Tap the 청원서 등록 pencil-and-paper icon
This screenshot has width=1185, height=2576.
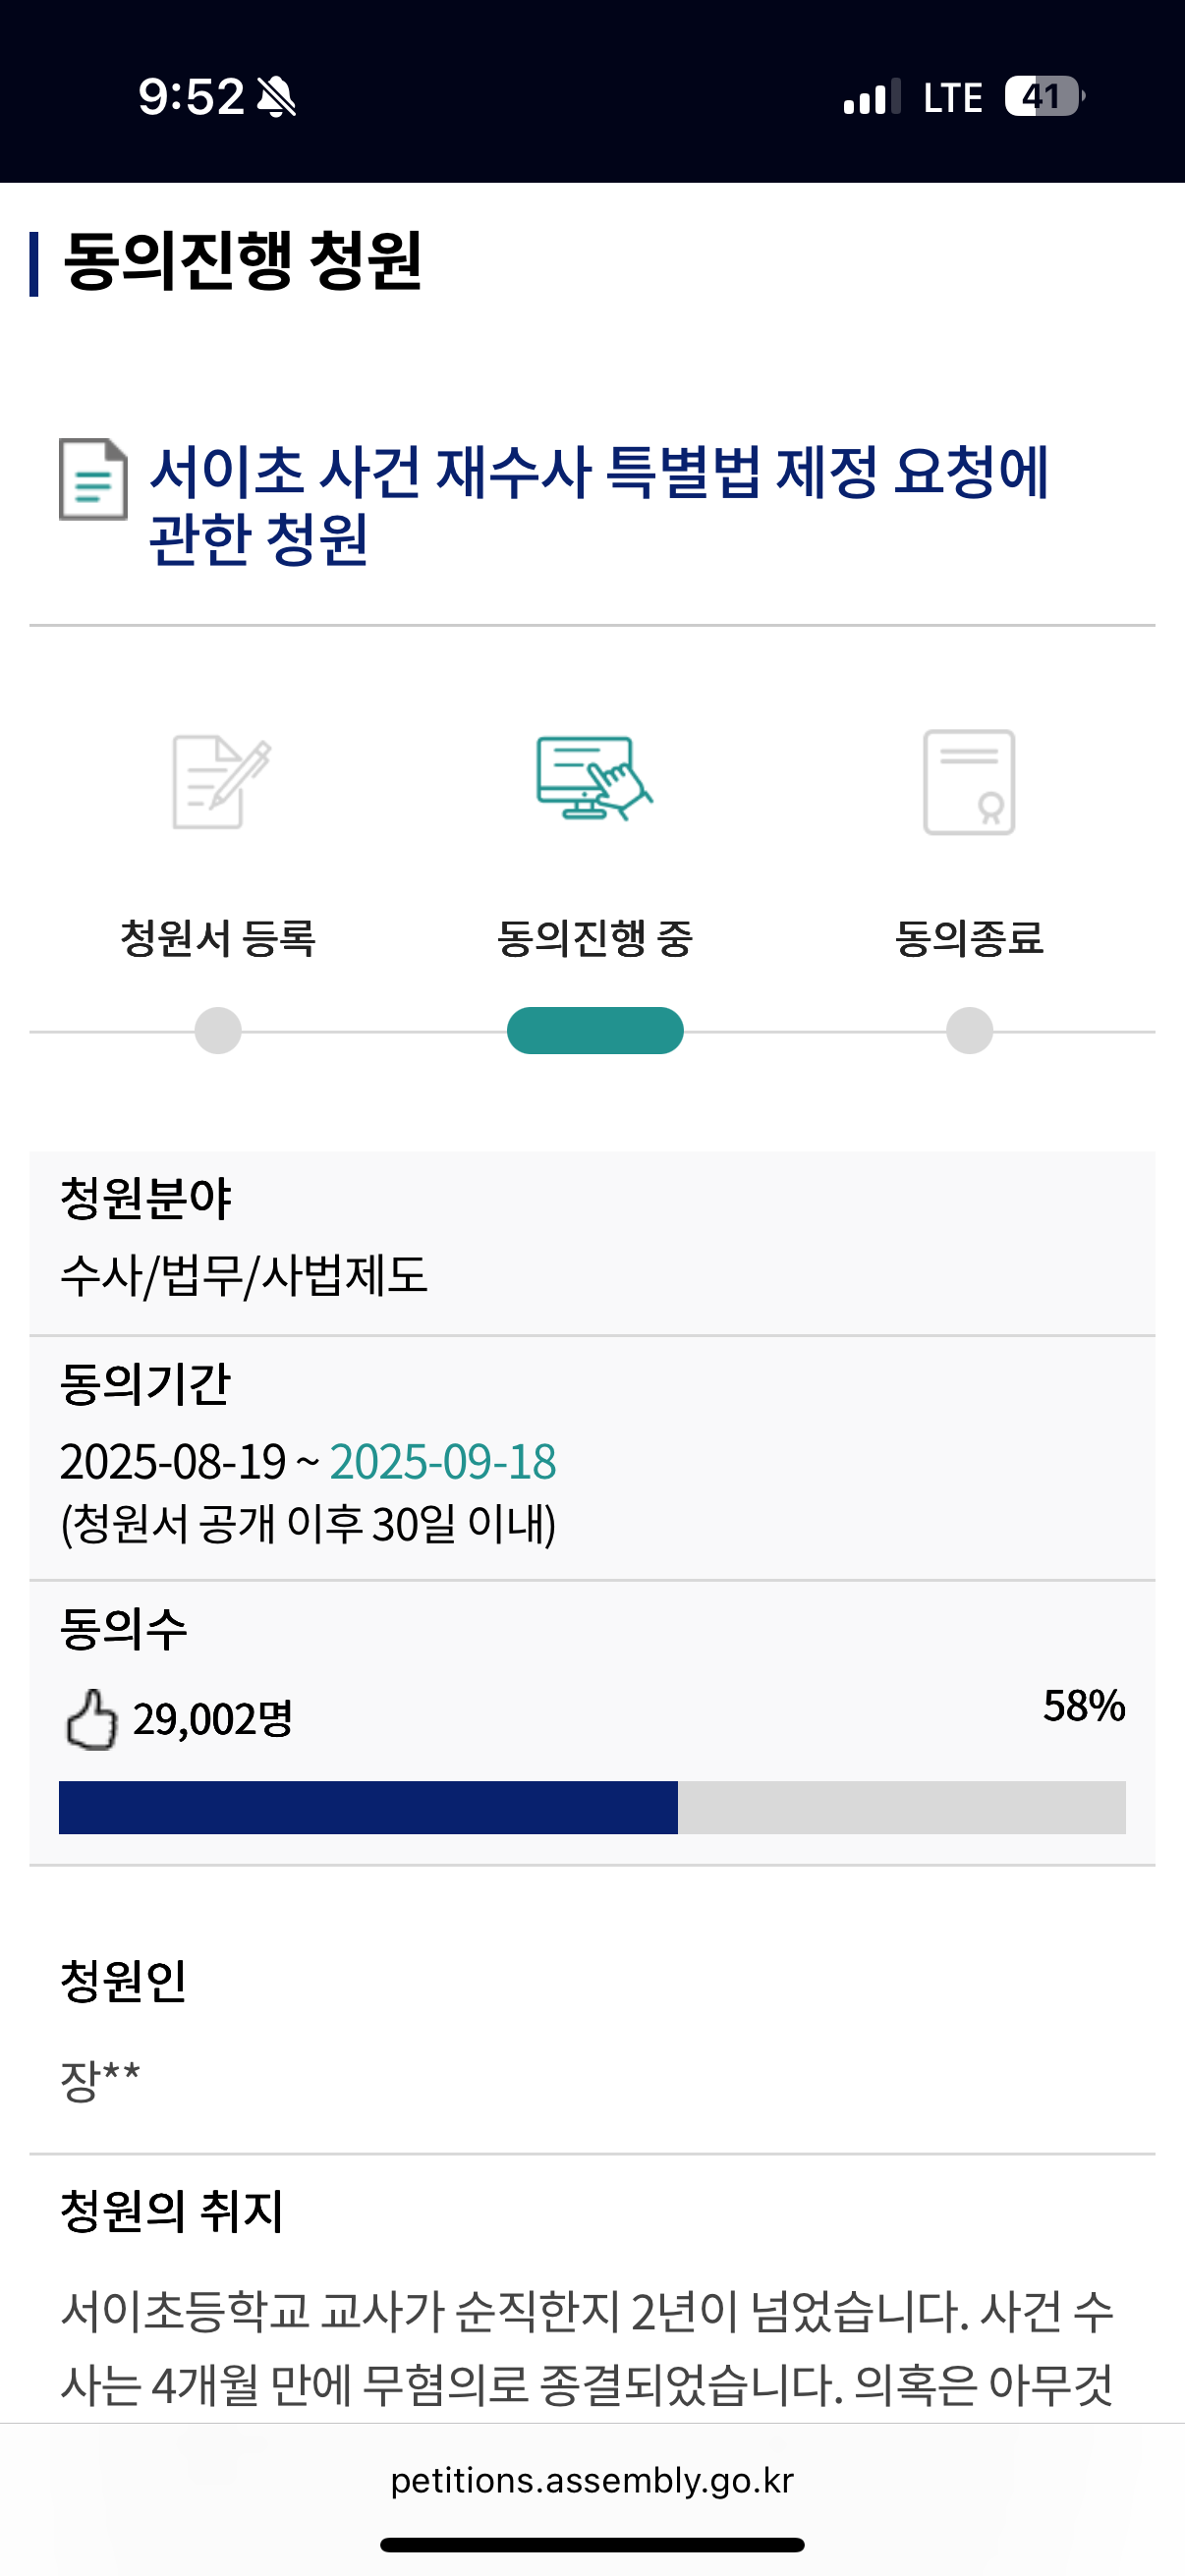[221, 782]
